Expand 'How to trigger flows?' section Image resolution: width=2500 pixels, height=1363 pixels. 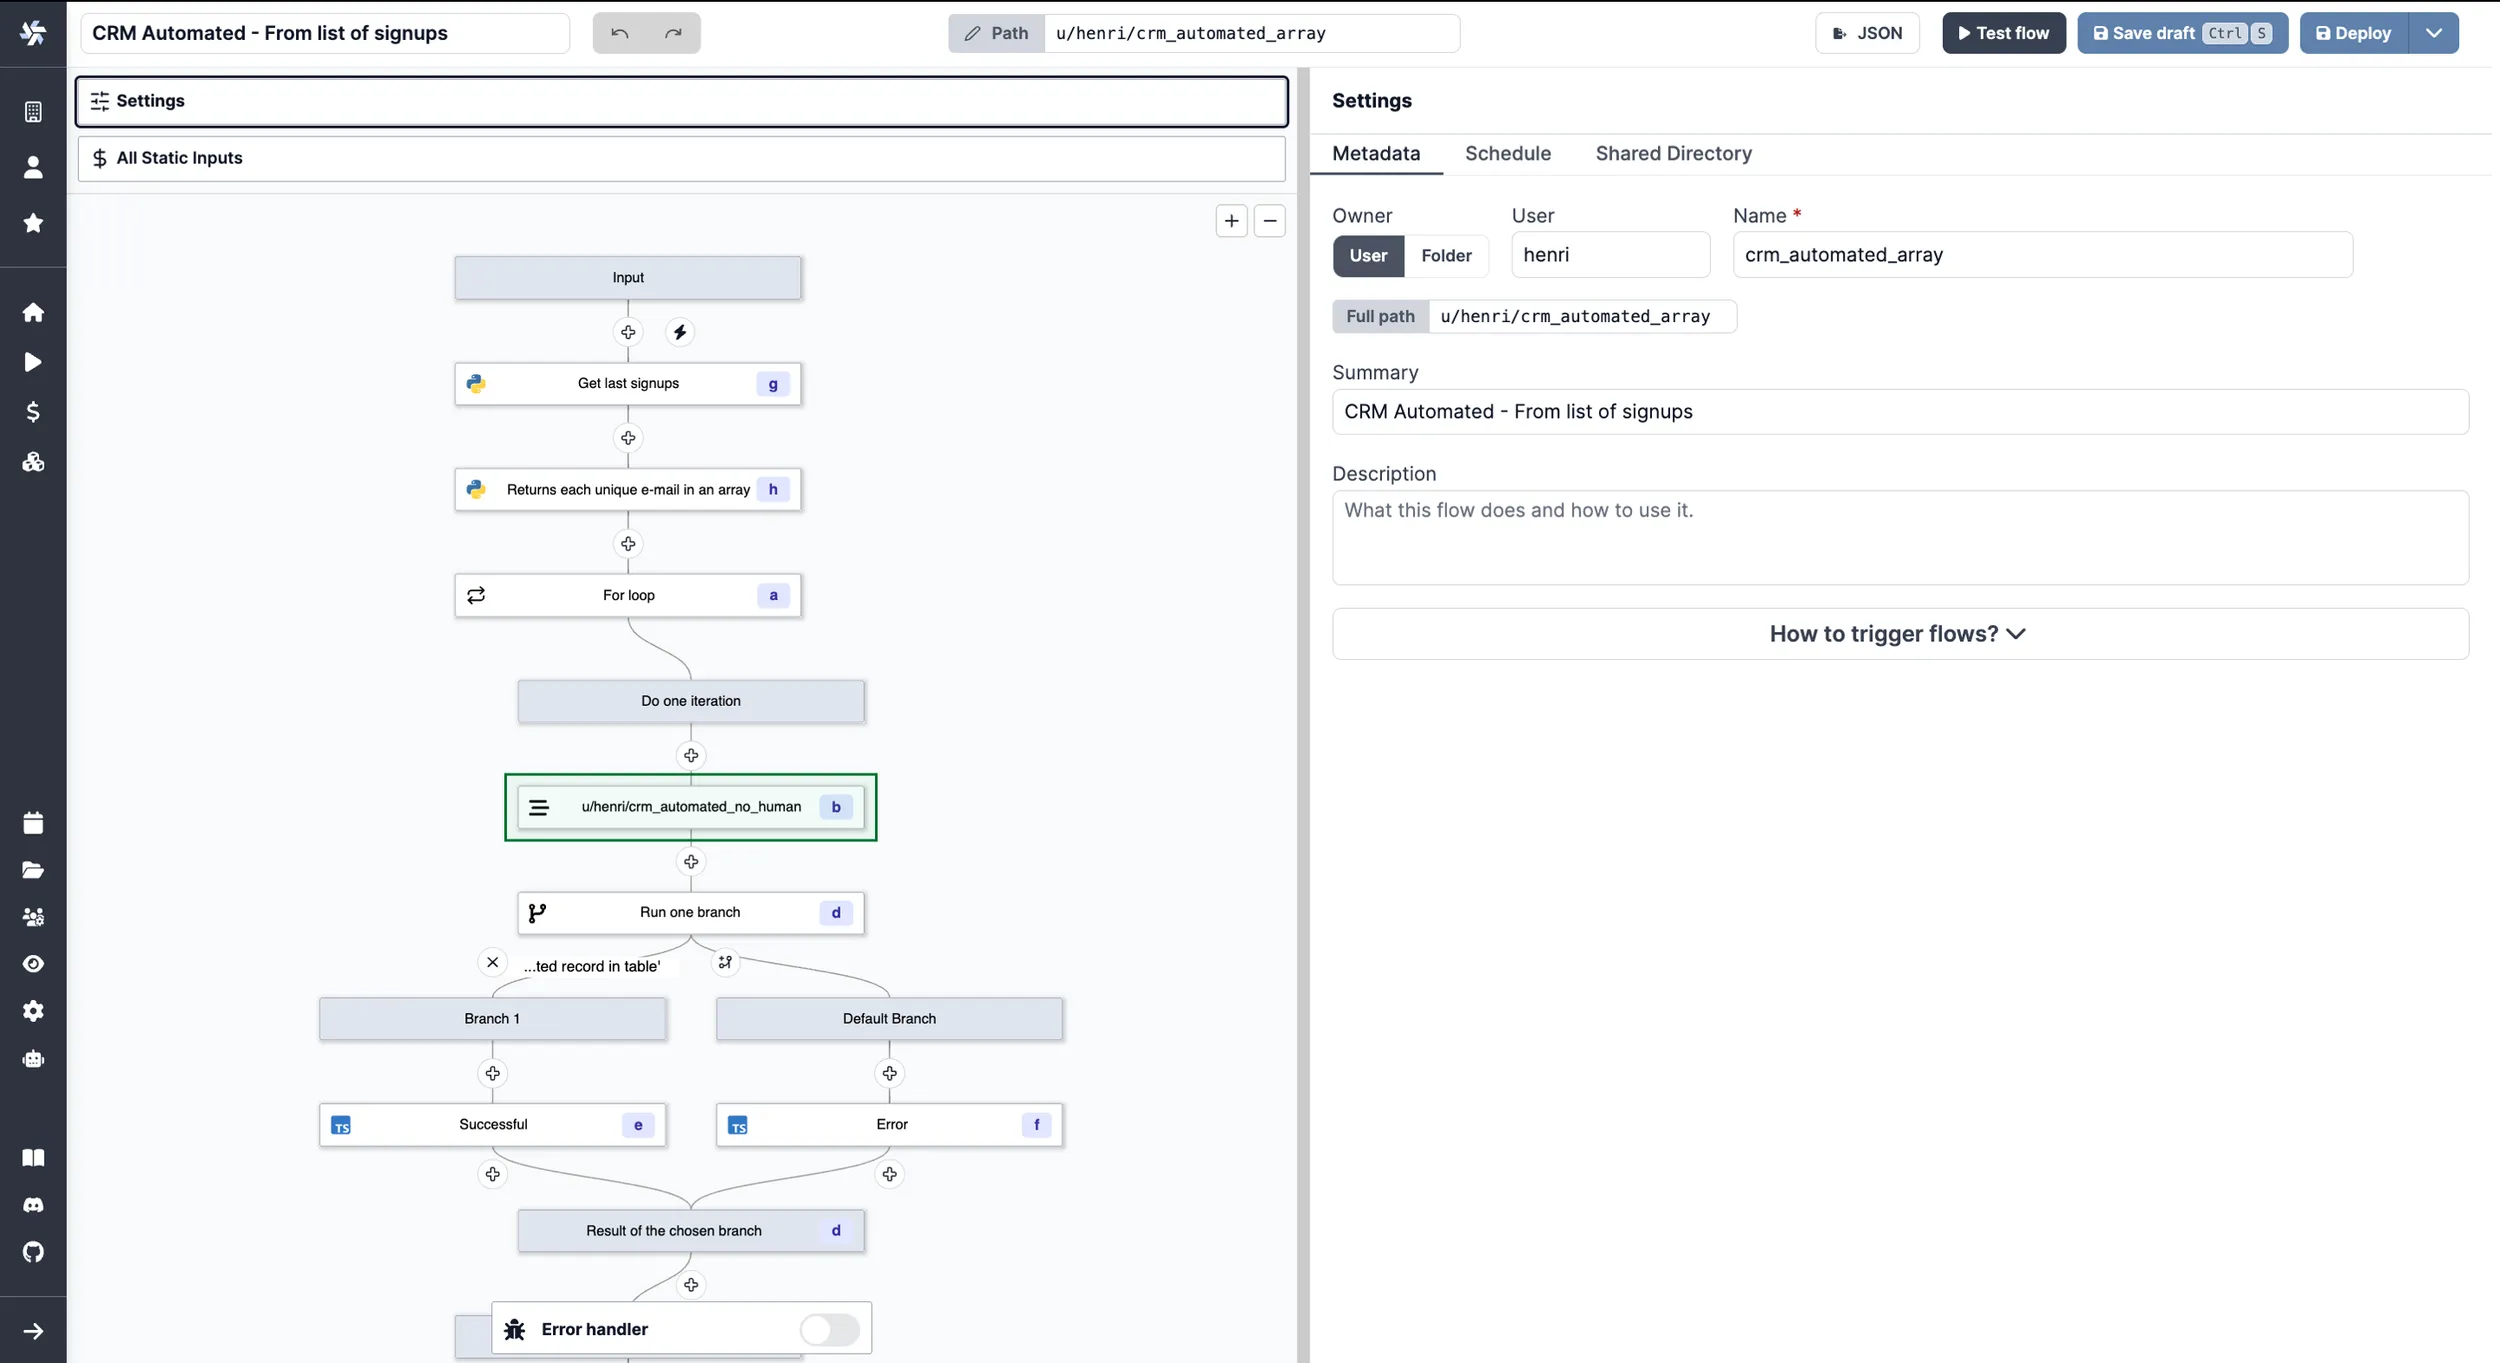point(1898,633)
